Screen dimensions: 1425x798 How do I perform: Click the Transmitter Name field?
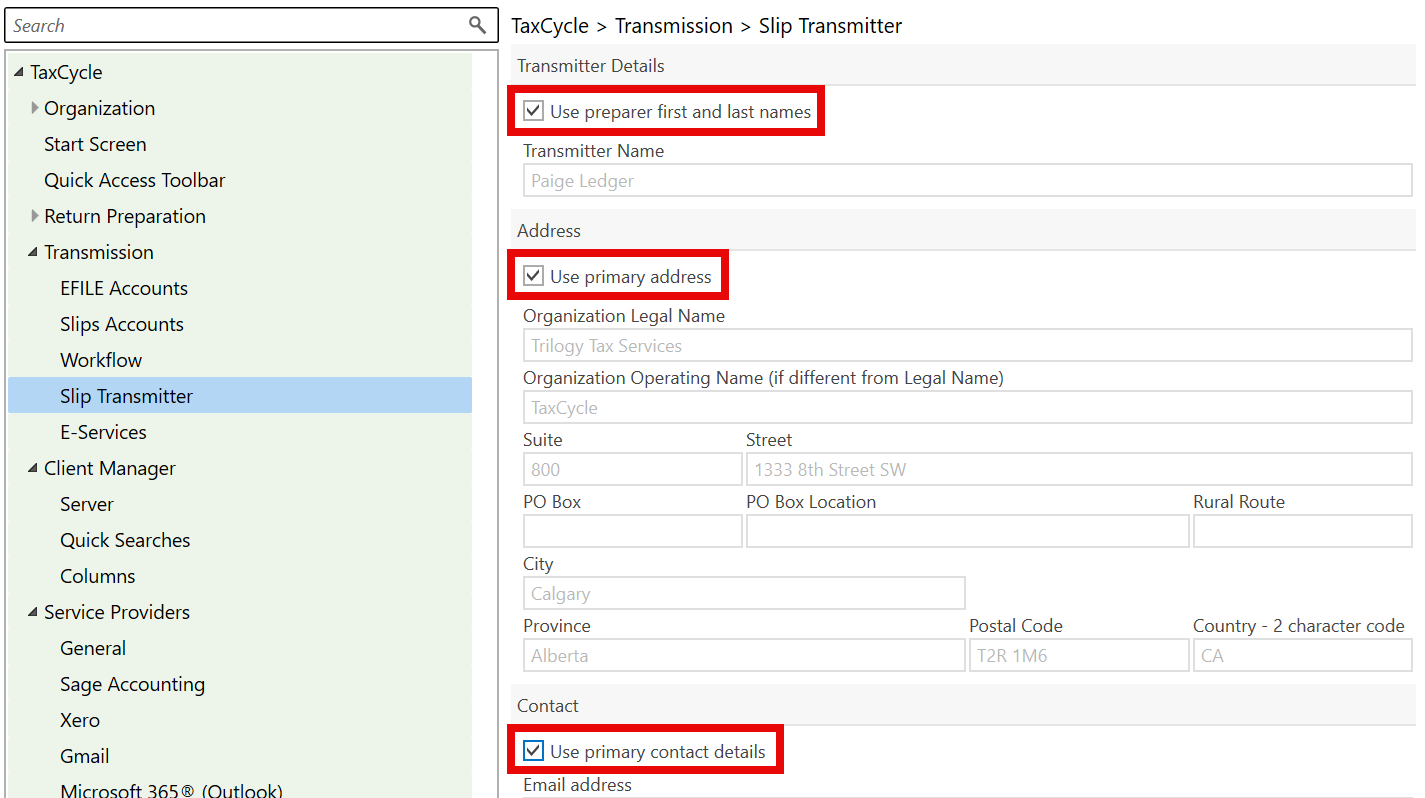967,181
